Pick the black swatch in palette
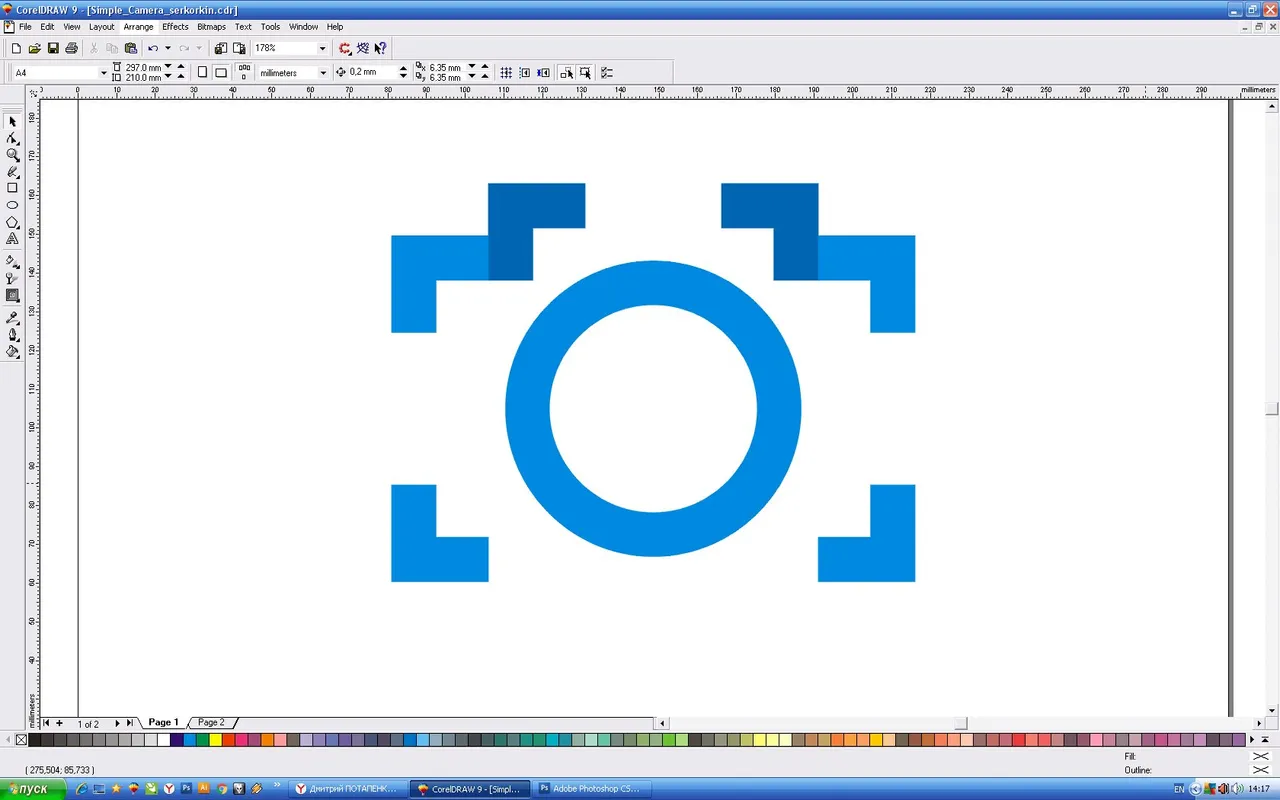Image resolution: width=1280 pixels, height=800 pixels. (x=35, y=740)
